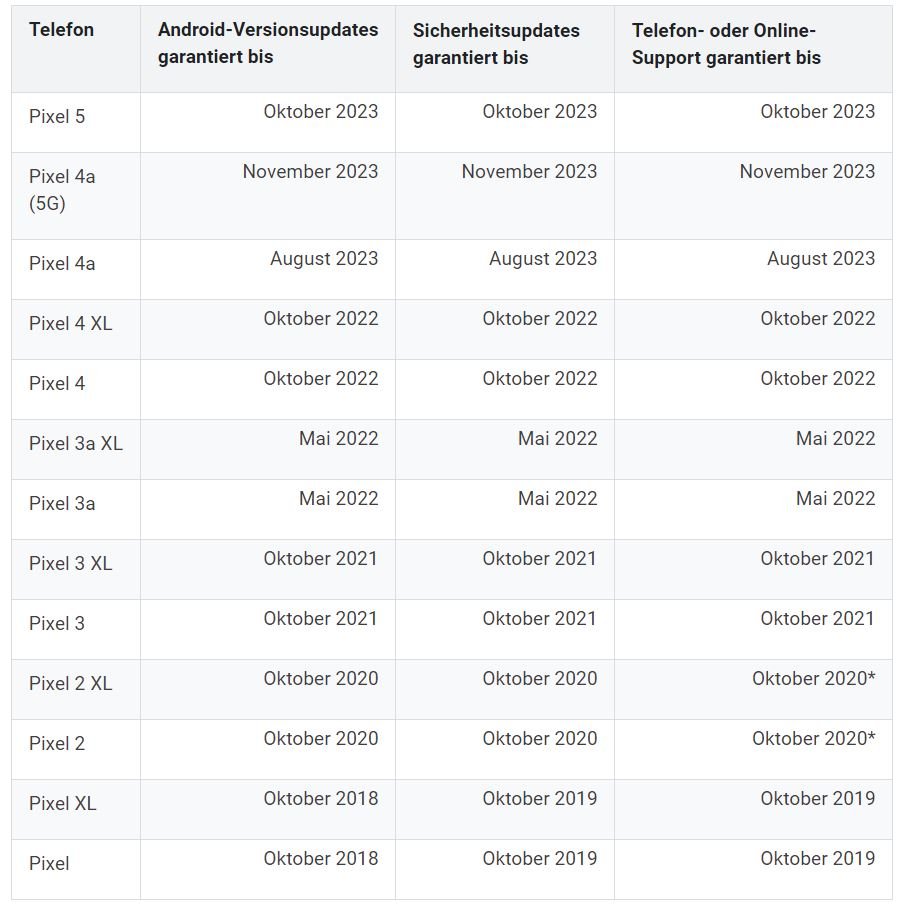This screenshot has width=909, height=910.
Task: Click the Telefon column header
Action: point(61,30)
